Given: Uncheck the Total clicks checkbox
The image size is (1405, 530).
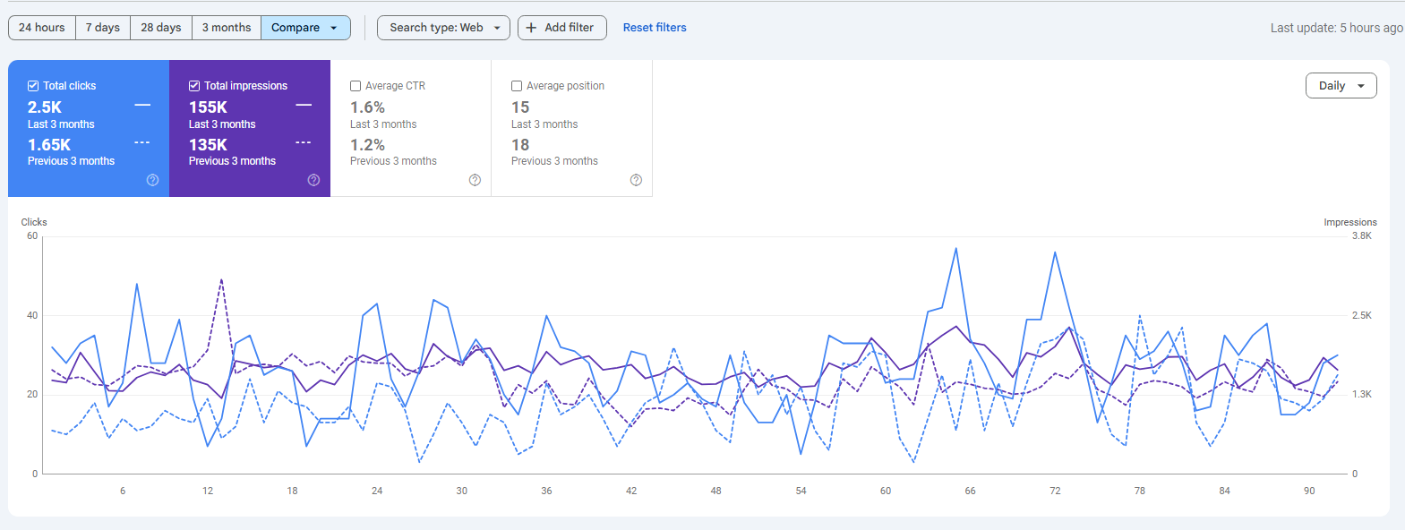Looking at the screenshot, I should coord(33,86).
